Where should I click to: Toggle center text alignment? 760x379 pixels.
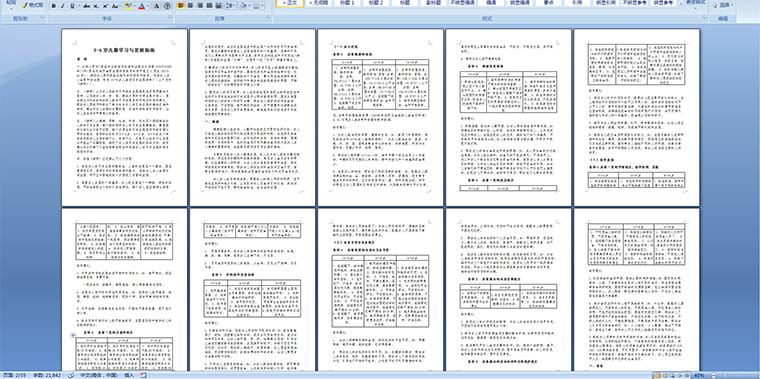190,6
